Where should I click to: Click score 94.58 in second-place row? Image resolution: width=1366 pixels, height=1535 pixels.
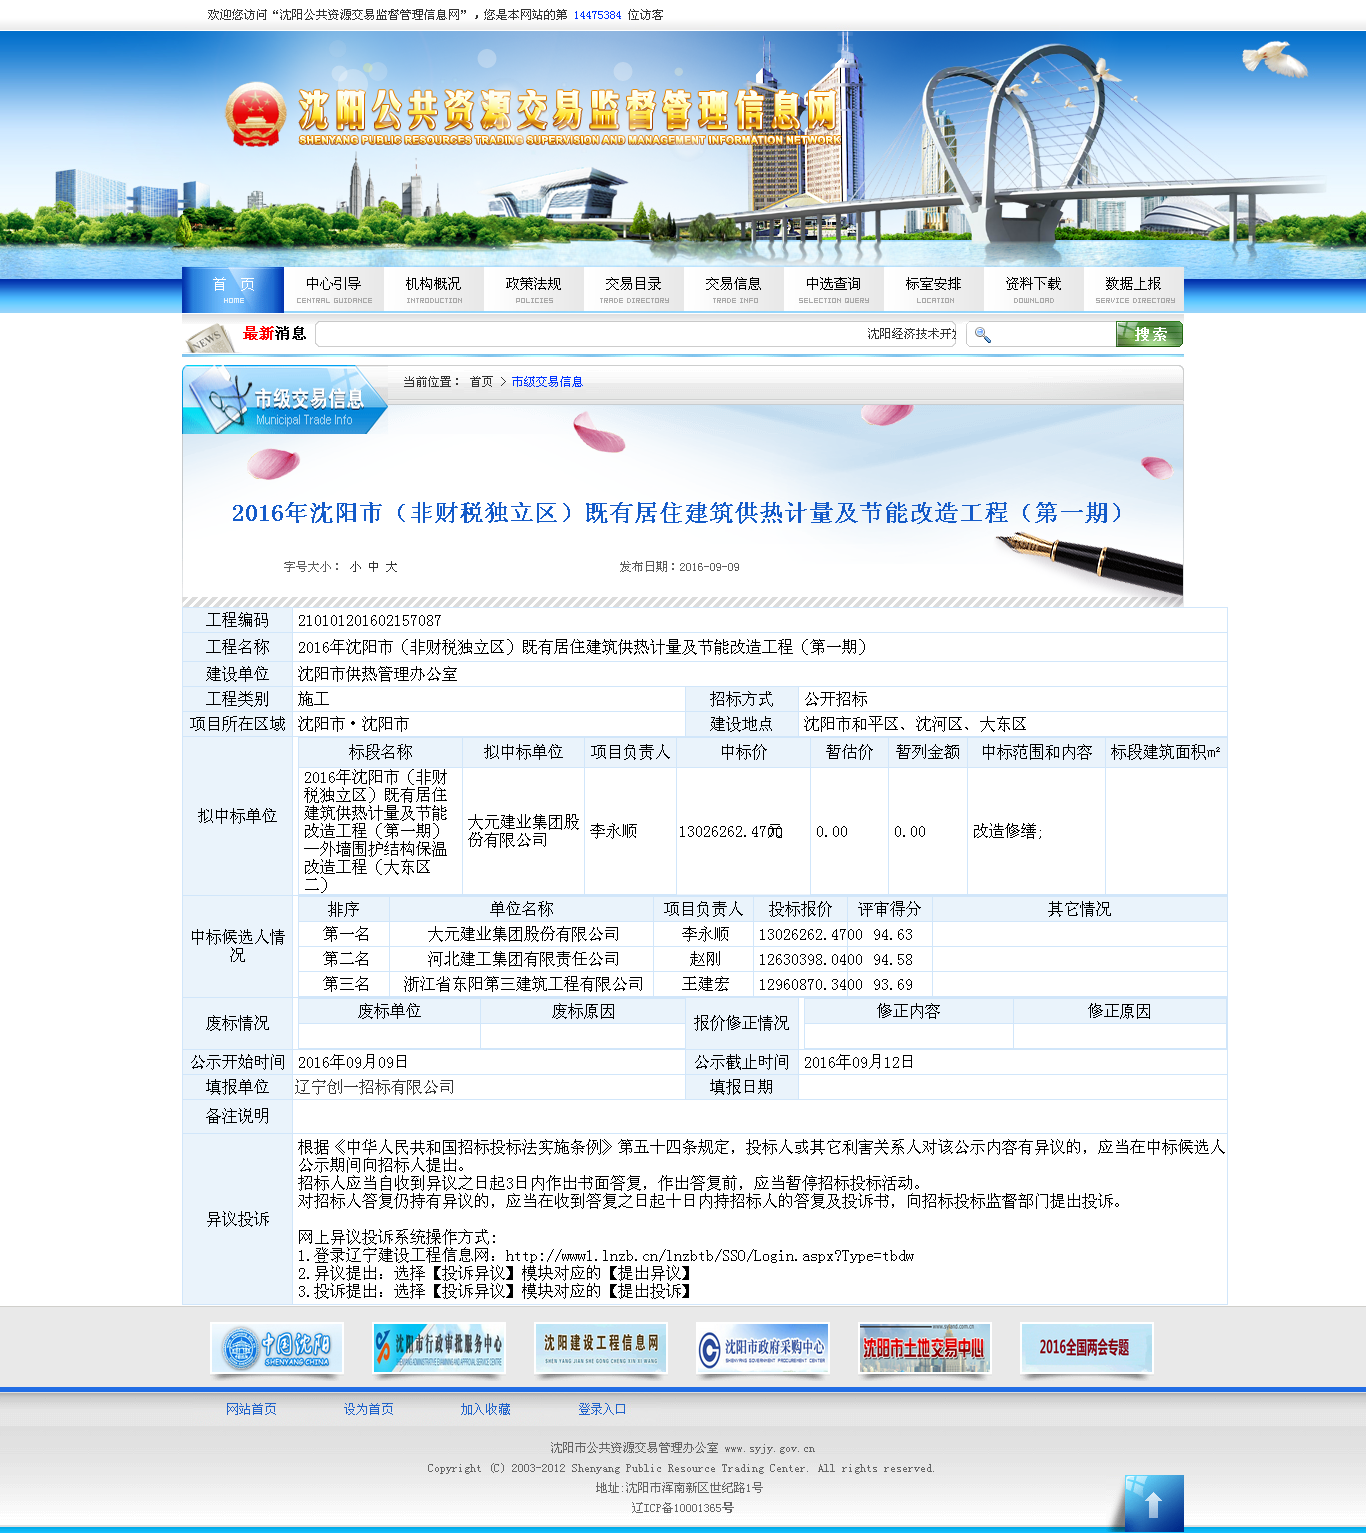pos(893,959)
